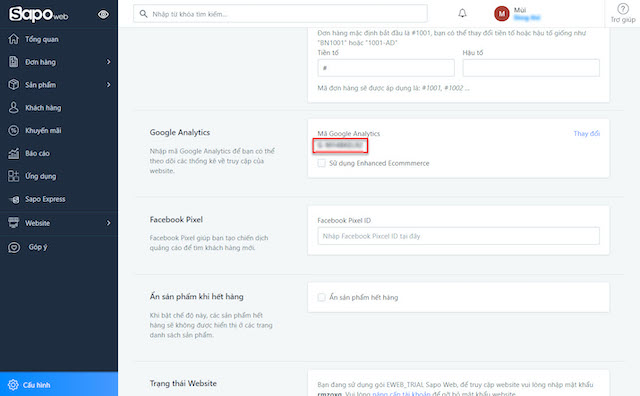This screenshot has height=396, width=640.
Task: Click the Đơn hàng document icon
Action: tap(13, 62)
